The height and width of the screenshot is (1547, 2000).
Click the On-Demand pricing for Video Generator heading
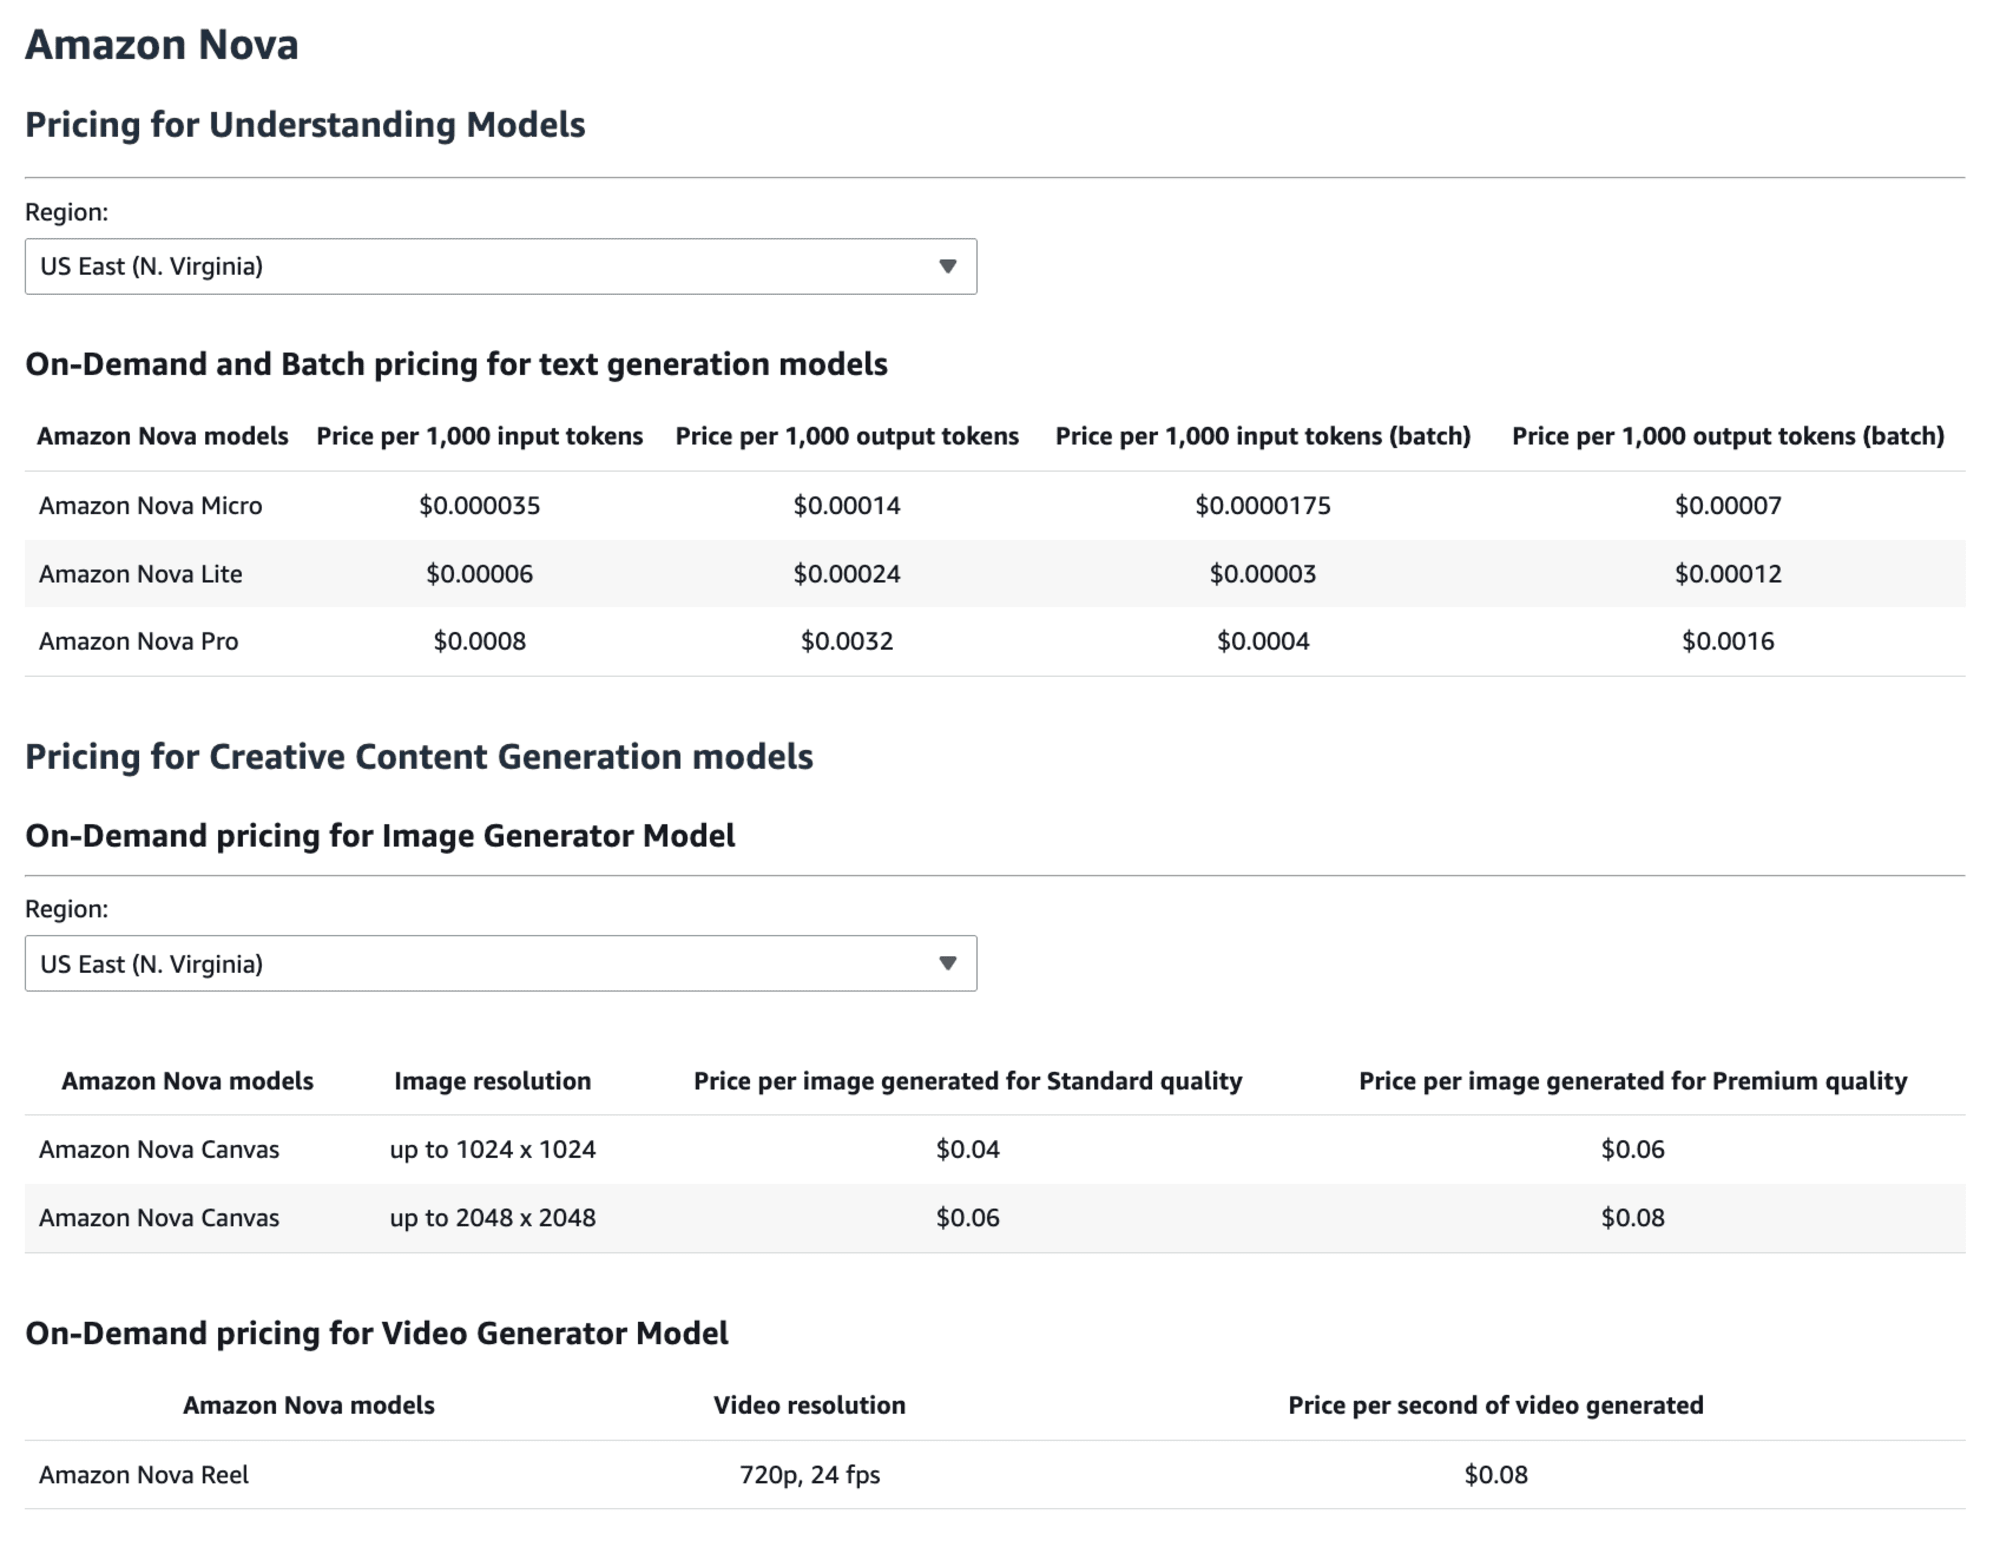pos(377,1334)
